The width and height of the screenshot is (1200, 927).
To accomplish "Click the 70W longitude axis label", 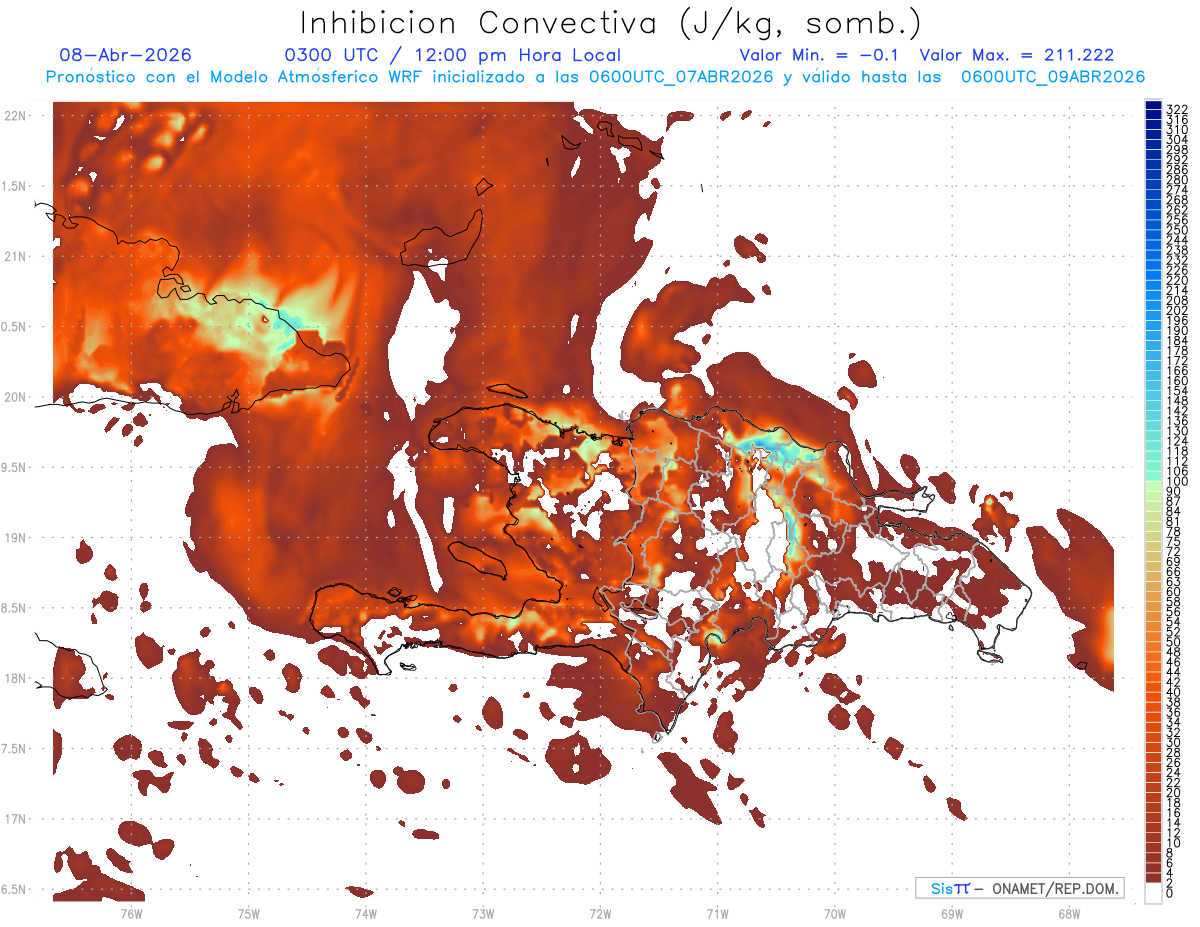I will click(835, 912).
